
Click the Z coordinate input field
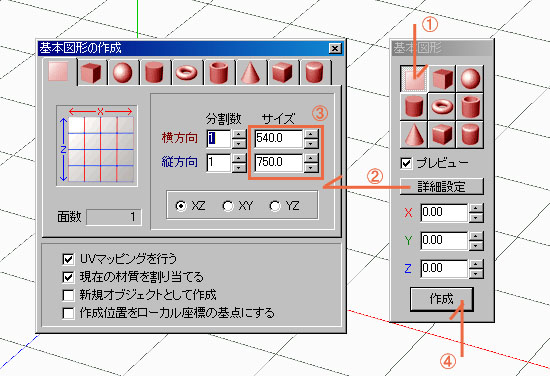444,269
